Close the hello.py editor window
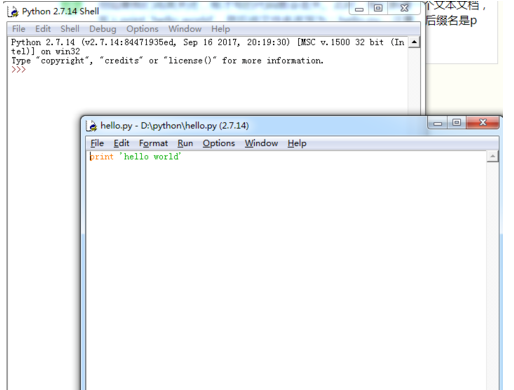Image resolution: width=514 pixels, height=390 pixels. pyautogui.click(x=483, y=123)
